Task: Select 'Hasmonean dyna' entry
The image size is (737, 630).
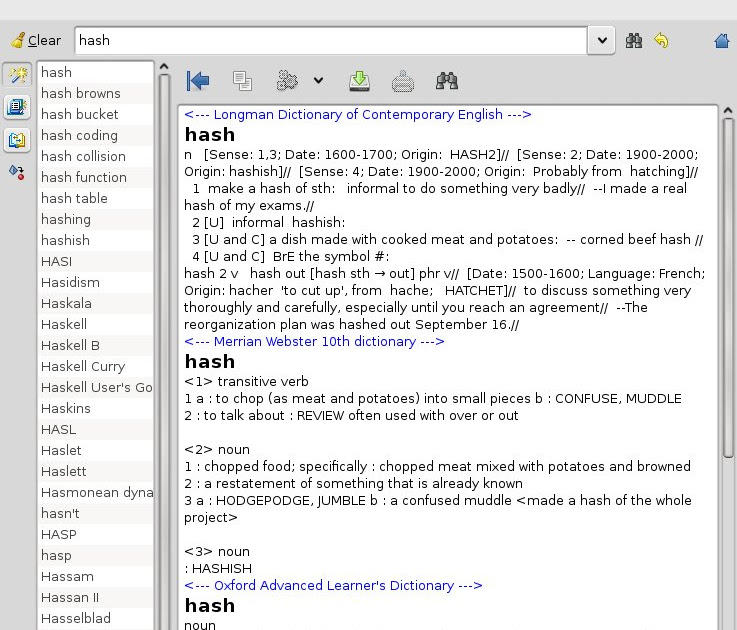Action: click(x=95, y=492)
